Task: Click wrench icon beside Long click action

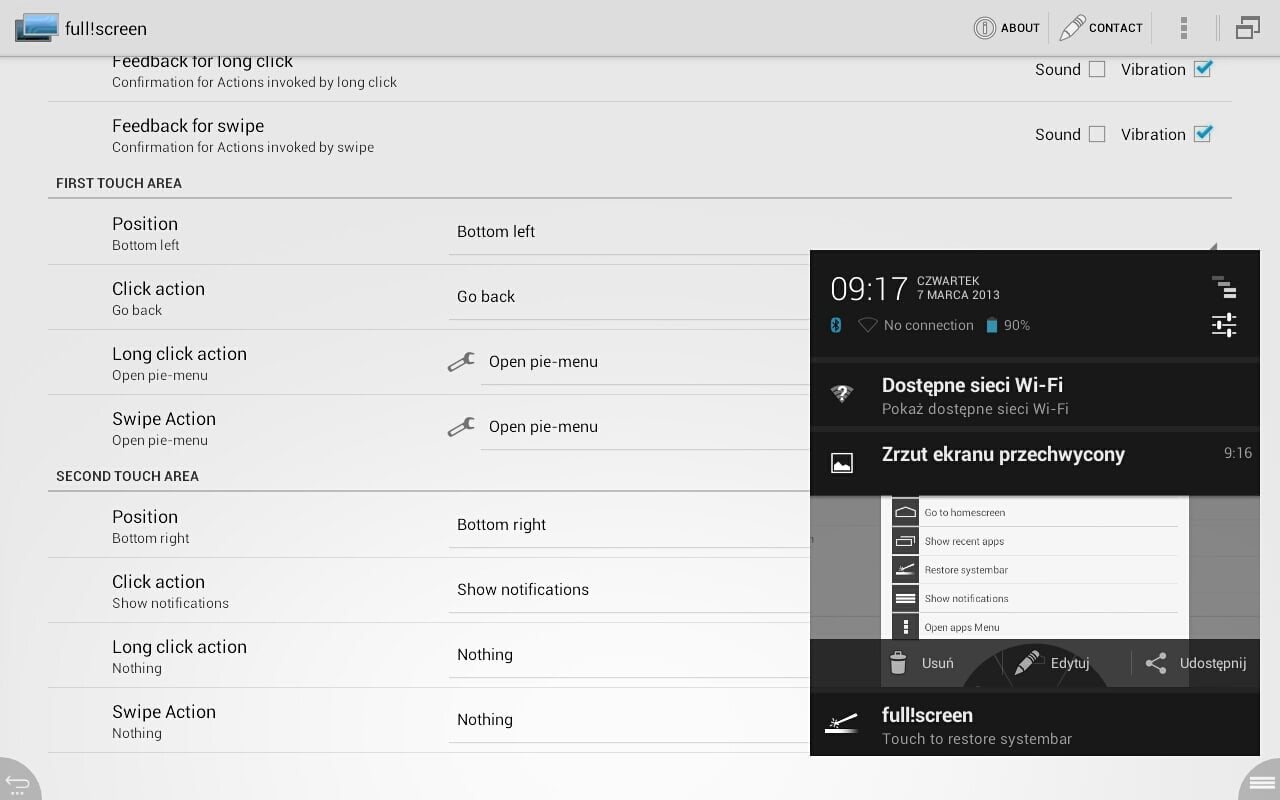Action: tap(461, 362)
